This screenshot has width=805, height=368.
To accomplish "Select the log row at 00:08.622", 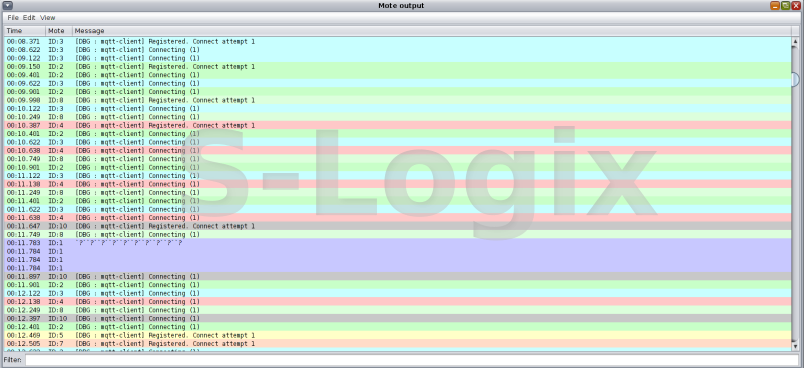I will (397, 50).
